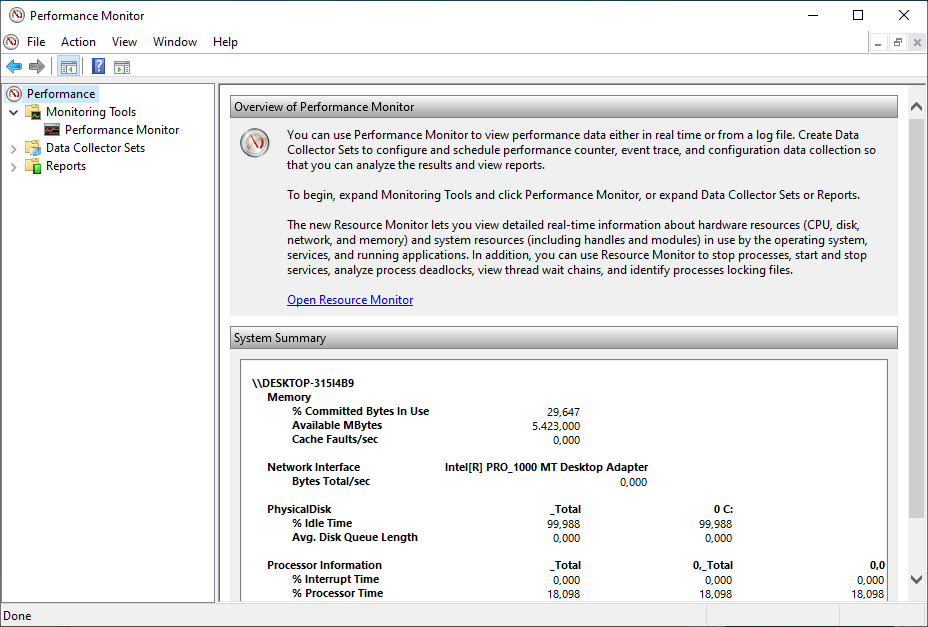This screenshot has height=627, width=928.
Task: Click the Data Collector Sets icon
Action: pos(35,147)
